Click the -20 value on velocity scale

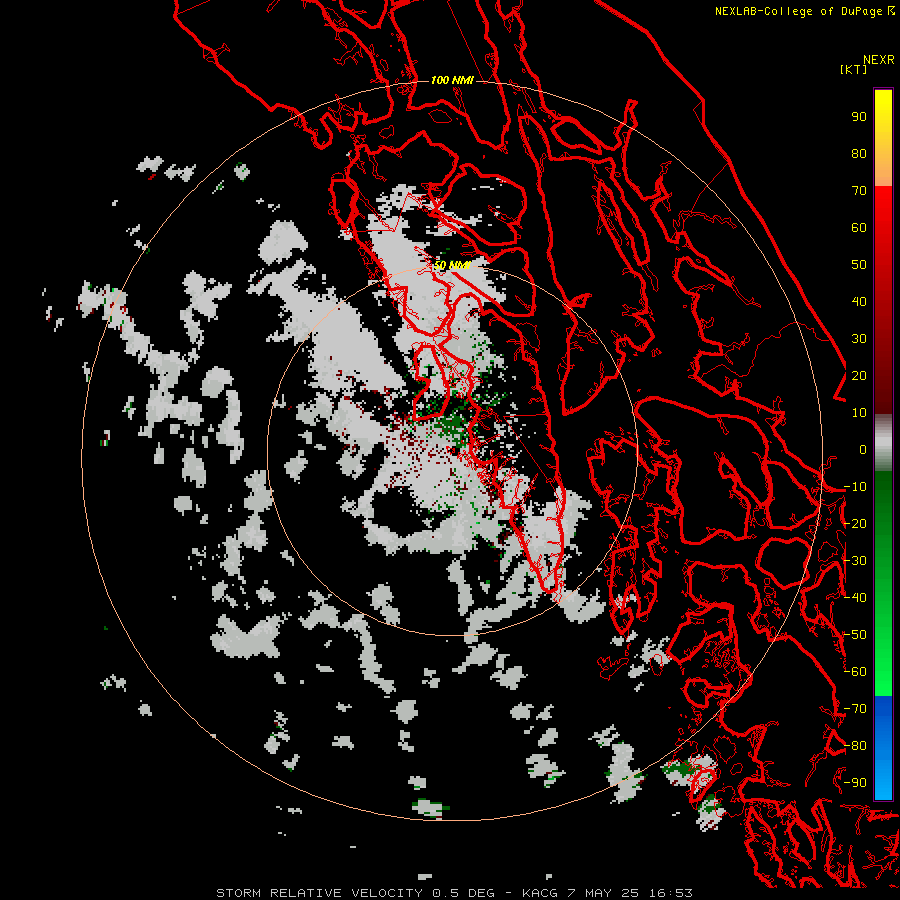pos(855,523)
